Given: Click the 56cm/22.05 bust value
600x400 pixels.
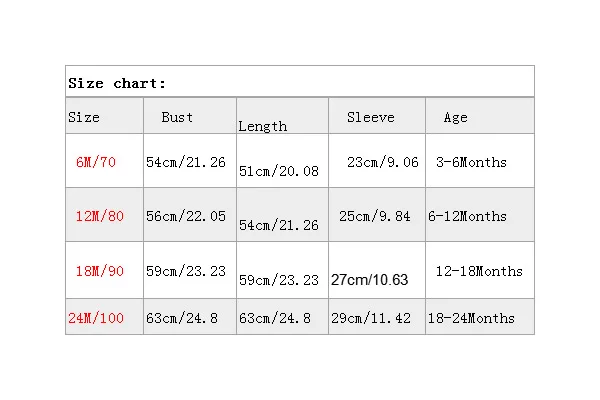Looking at the screenshot, I should point(186,216).
